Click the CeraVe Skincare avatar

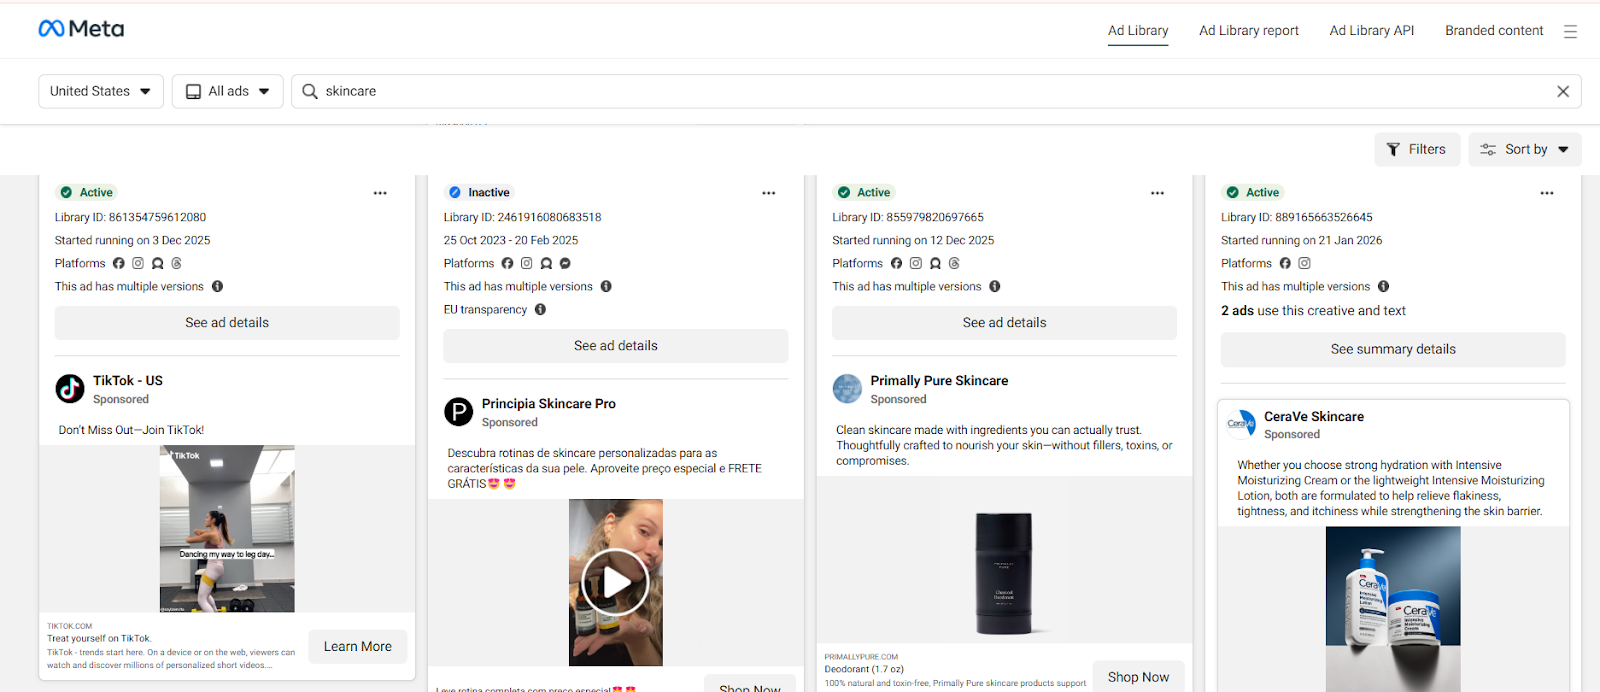point(1241,424)
